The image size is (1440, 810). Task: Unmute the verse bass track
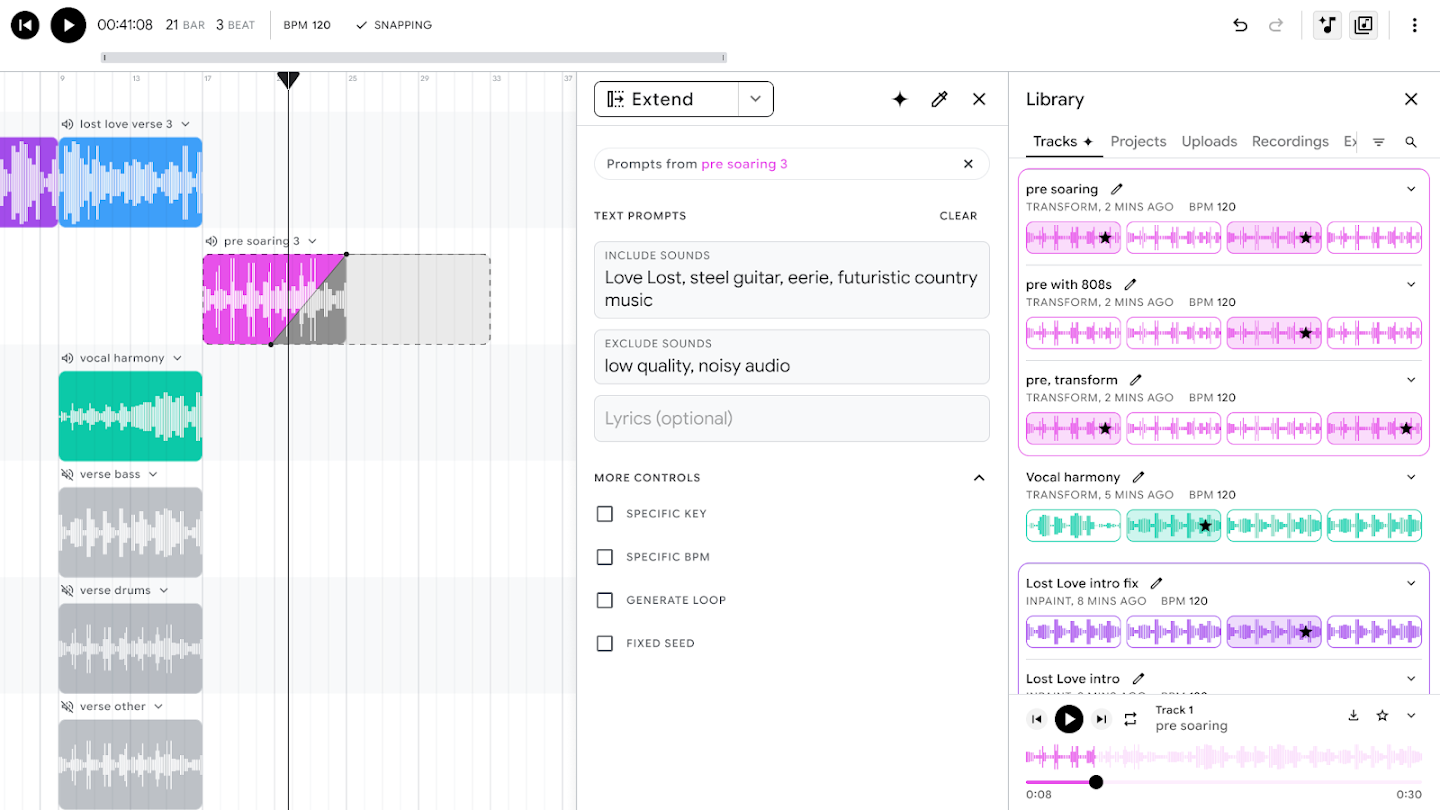pyautogui.click(x=65, y=473)
